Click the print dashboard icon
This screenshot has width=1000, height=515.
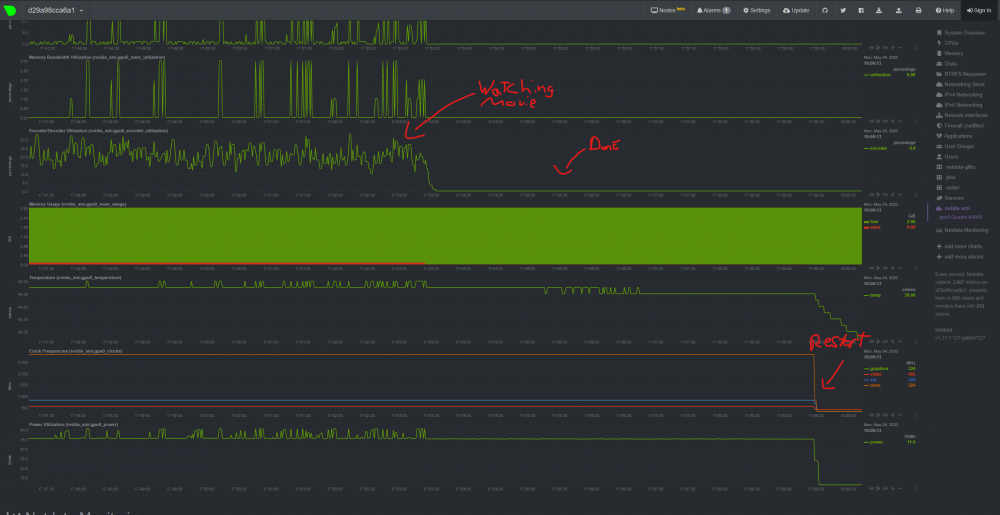click(x=918, y=10)
